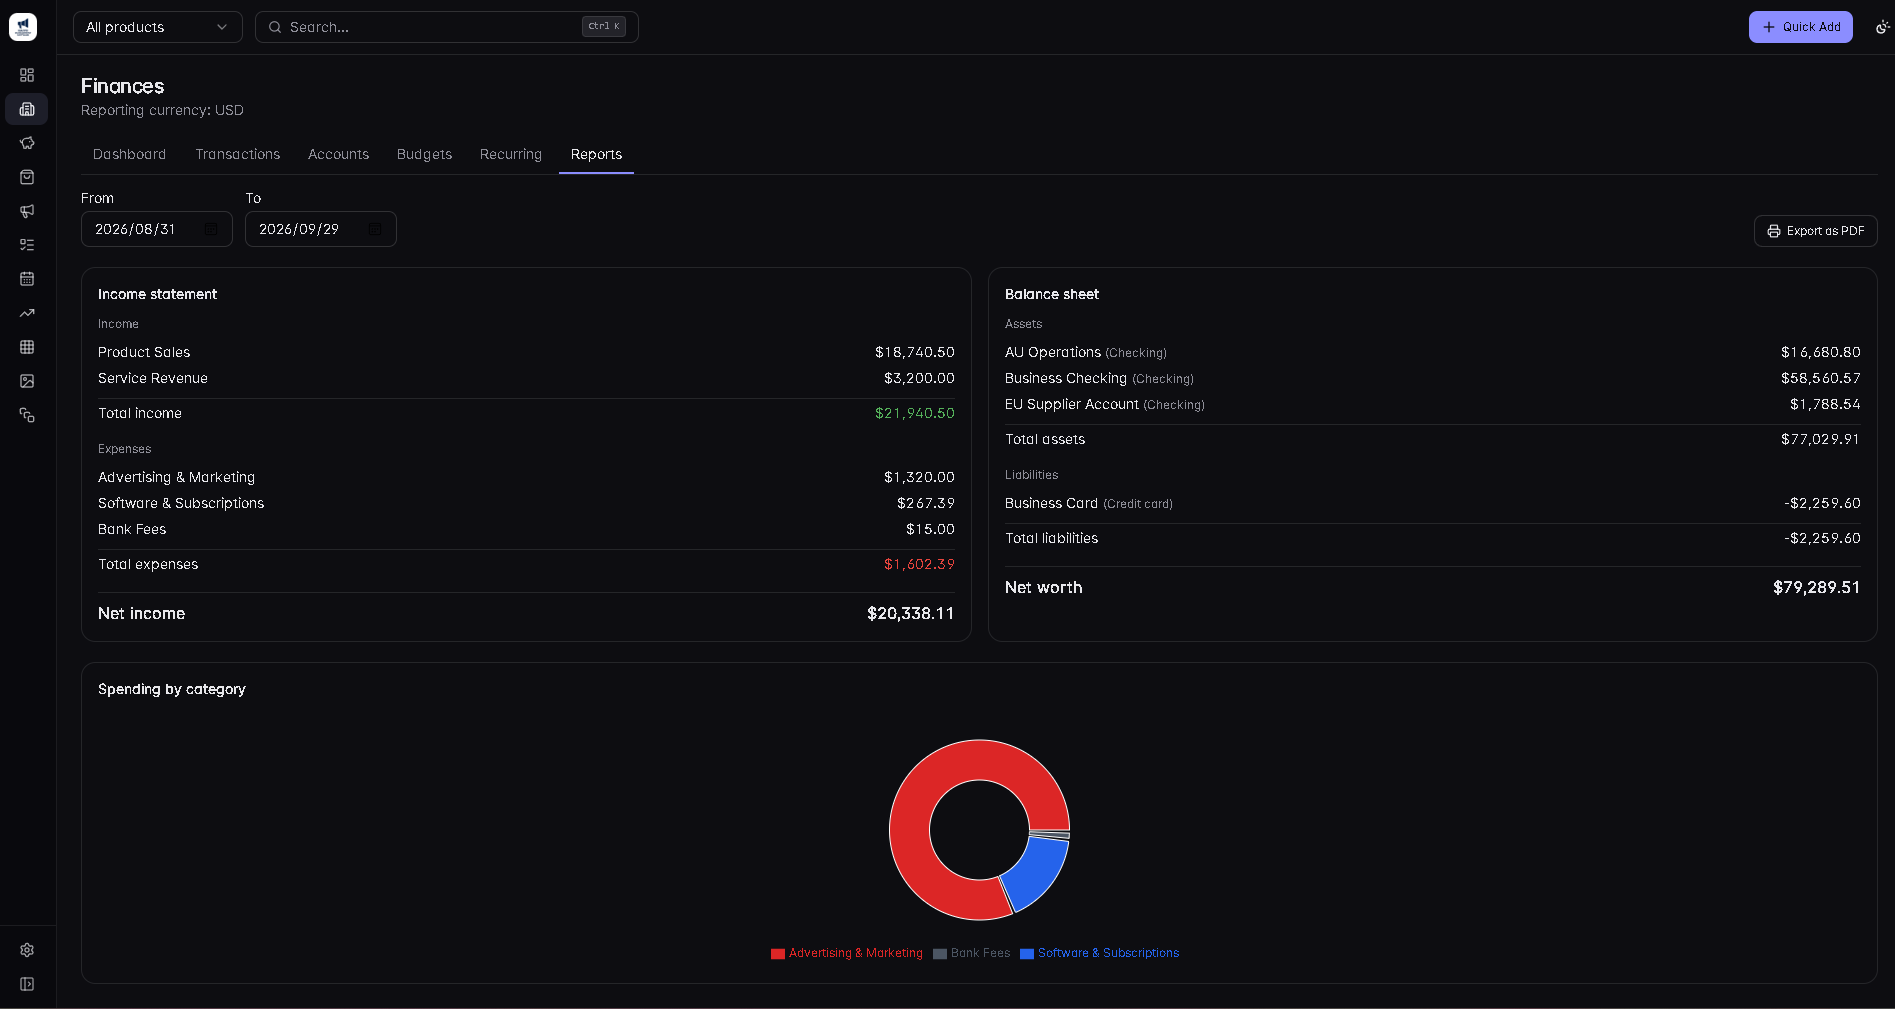The width and height of the screenshot is (1895, 1009).
Task: Click the blue Software & Subscriptions legend swatch
Action: [1027, 954]
